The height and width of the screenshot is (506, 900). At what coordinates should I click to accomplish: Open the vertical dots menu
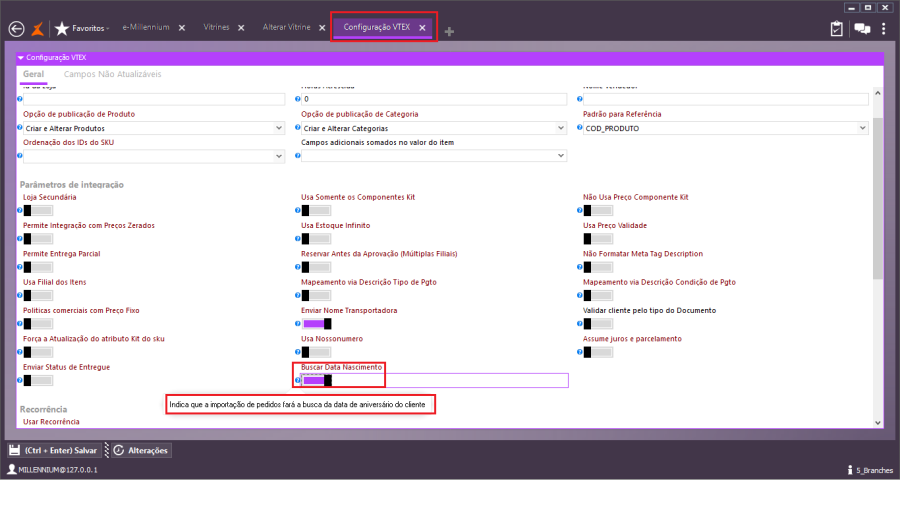coord(884,29)
